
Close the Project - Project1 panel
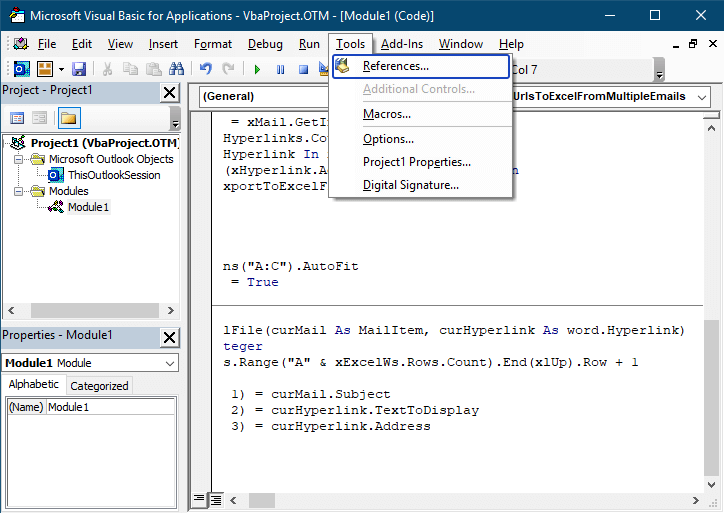(169, 92)
